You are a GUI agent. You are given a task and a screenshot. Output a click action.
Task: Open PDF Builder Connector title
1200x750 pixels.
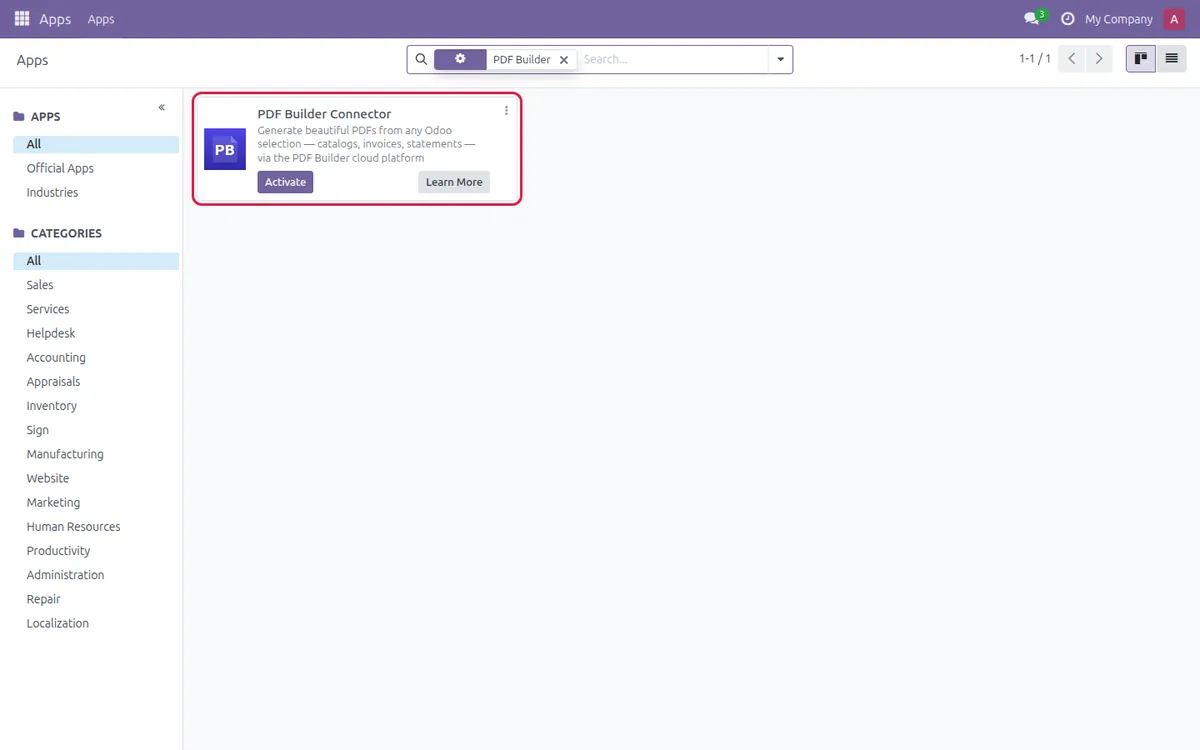click(x=324, y=114)
